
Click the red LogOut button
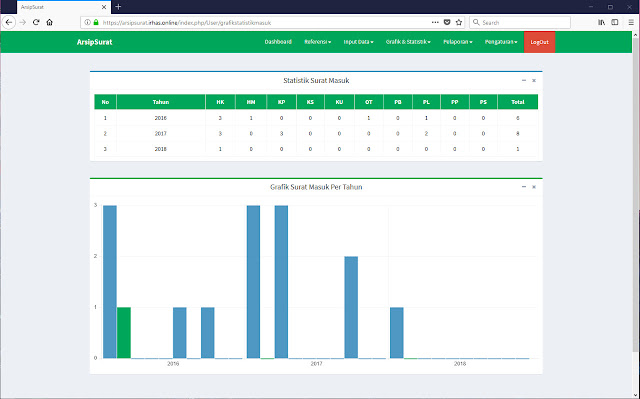pyautogui.click(x=539, y=42)
